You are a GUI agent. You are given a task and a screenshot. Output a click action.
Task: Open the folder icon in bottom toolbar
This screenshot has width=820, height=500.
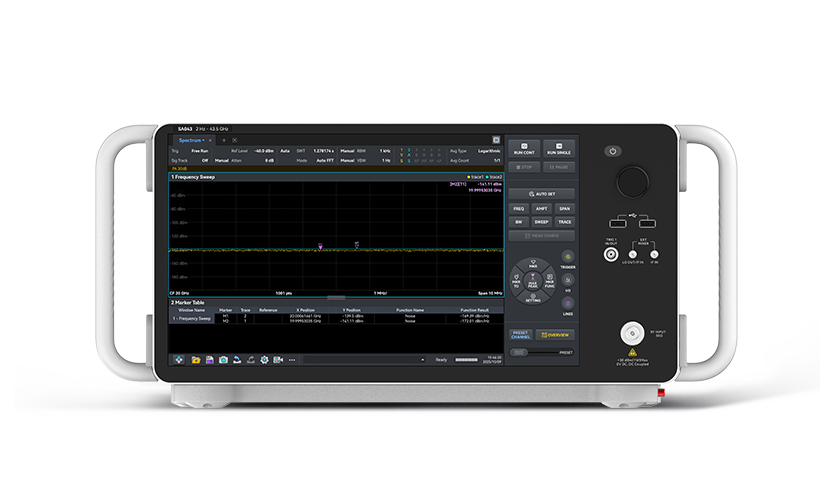tap(196, 359)
